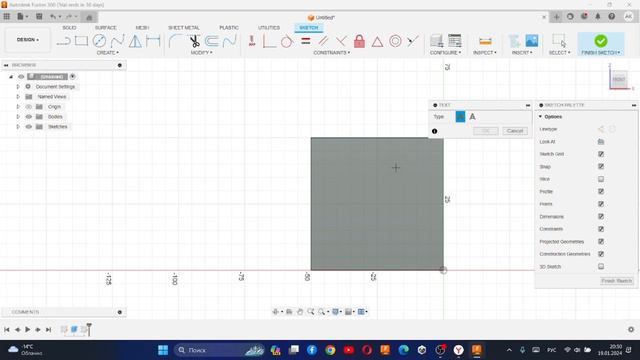Open the Modify dropdown menu
This screenshot has width=640, height=360.
click(x=201, y=53)
